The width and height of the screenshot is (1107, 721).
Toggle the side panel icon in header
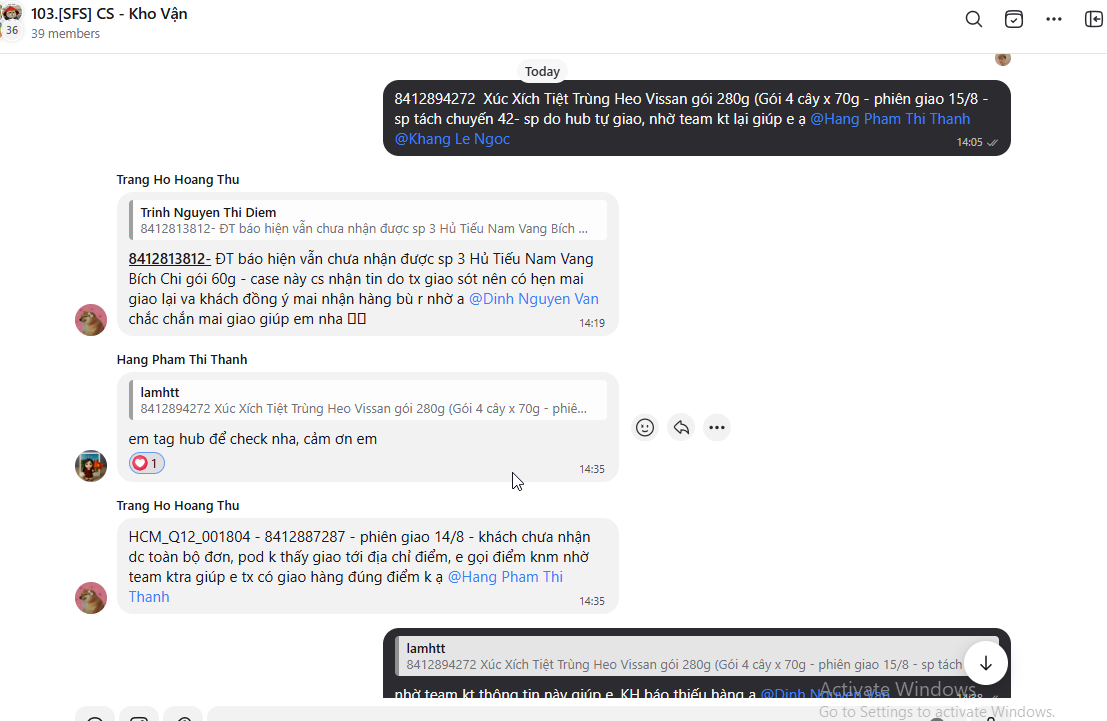click(1094, 19)
